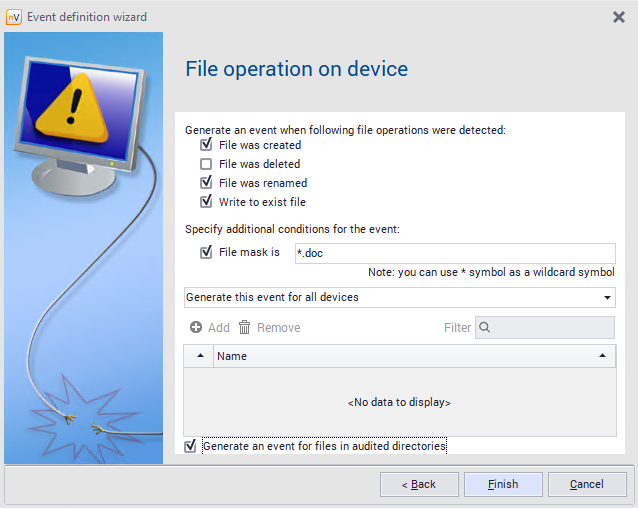Screen dimensions: 638x508
Task: Click the Filter magnifying glass icon
Action: click(x=485, y=327)
